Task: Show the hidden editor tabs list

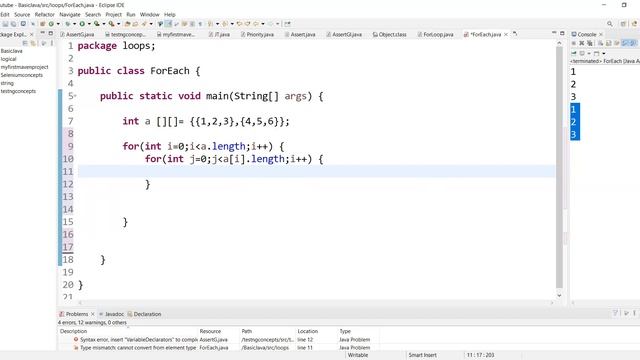Action: [x=515, y=34]
